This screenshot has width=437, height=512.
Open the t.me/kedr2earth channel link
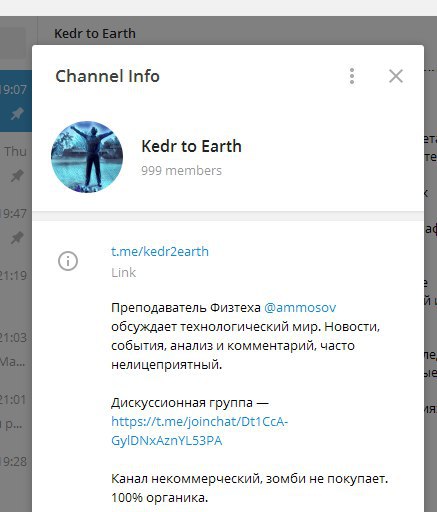(x=160, y=251)
